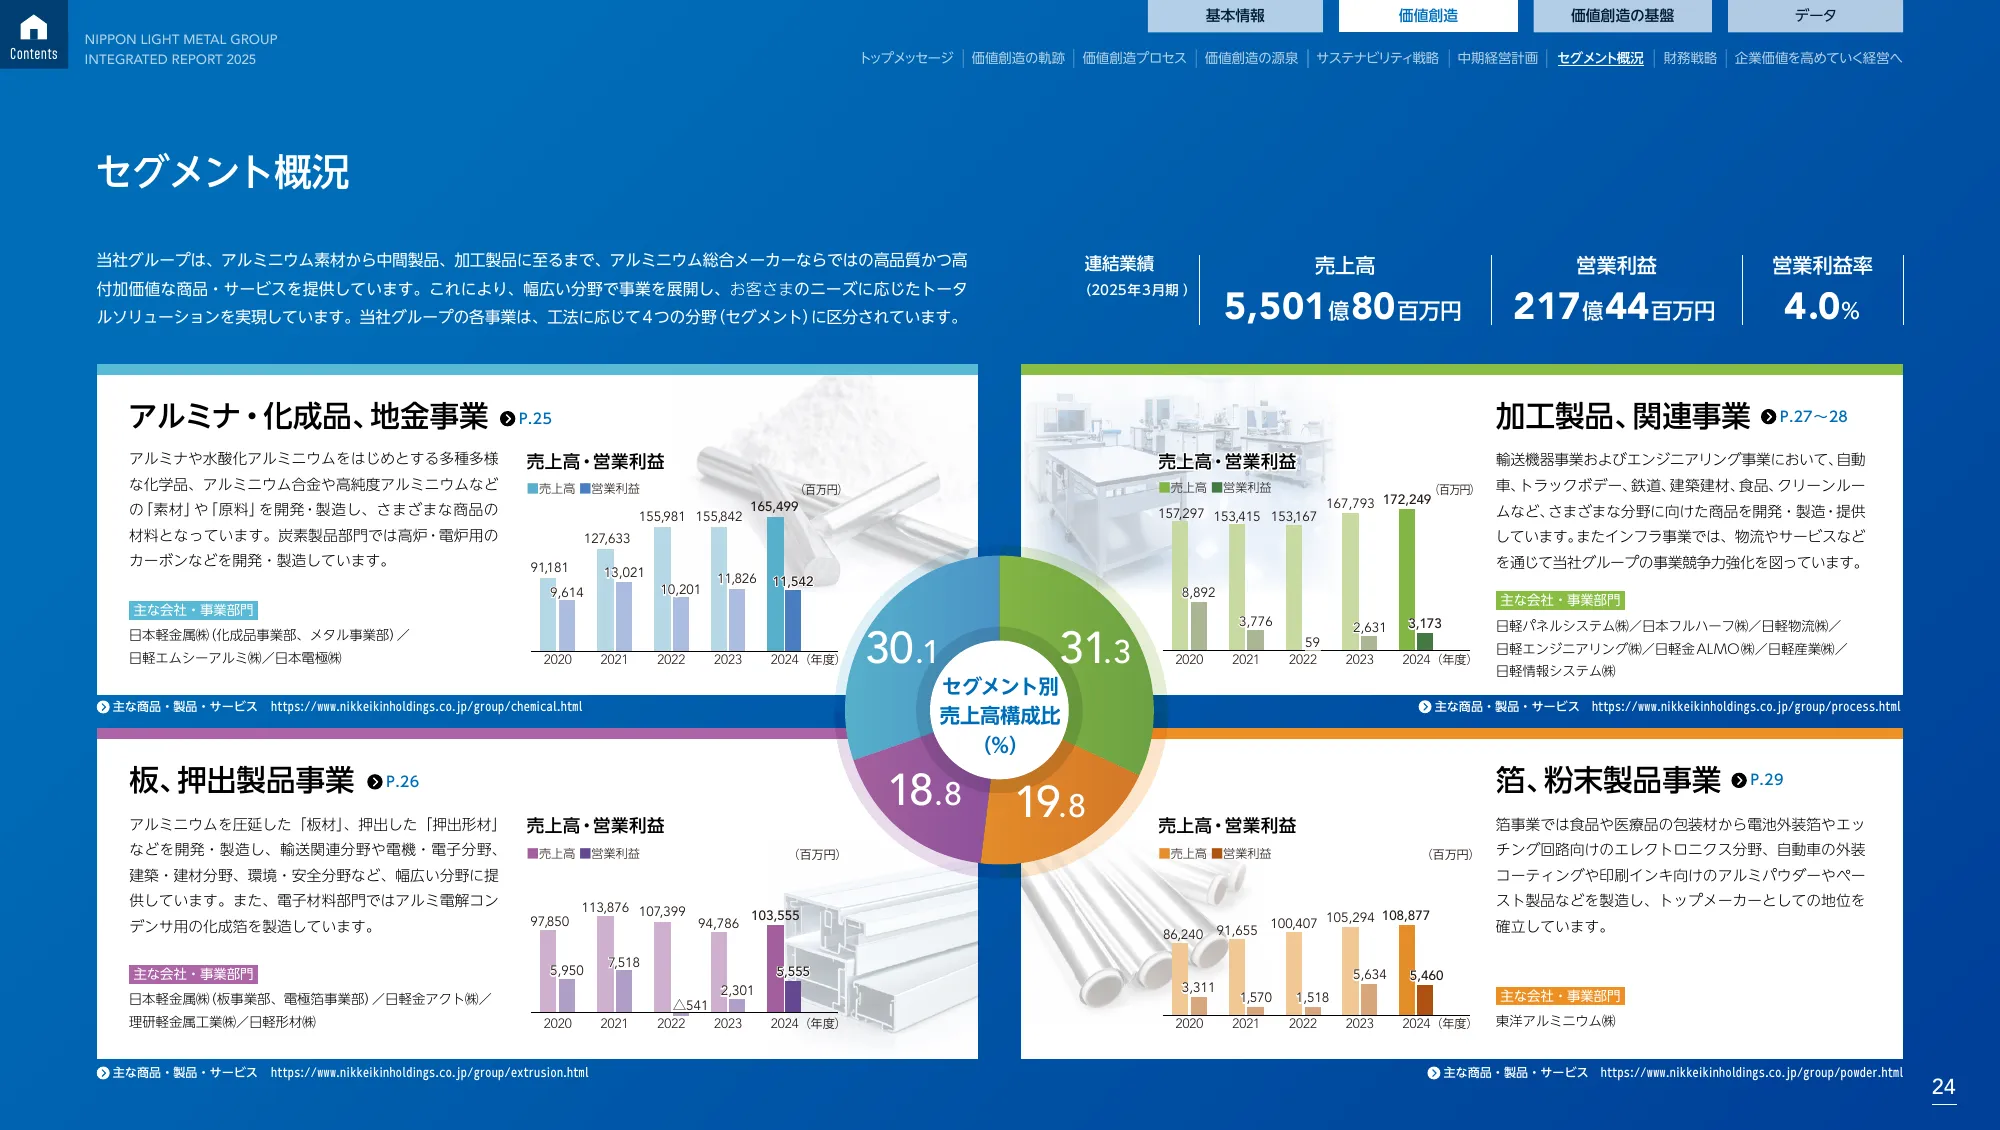
Task: Select セグメント概況 in the sub navigation
Action: [1599, 59]
